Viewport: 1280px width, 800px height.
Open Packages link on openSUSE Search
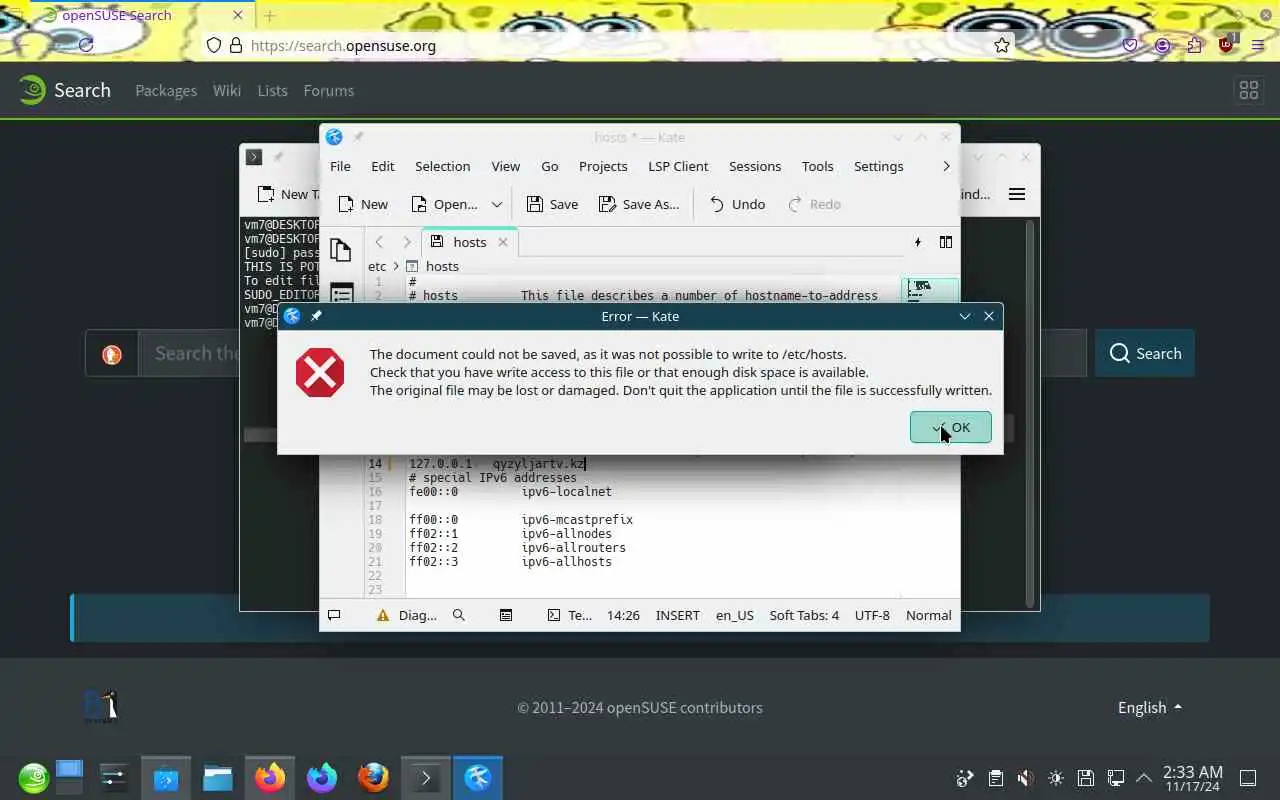point(166,90)
